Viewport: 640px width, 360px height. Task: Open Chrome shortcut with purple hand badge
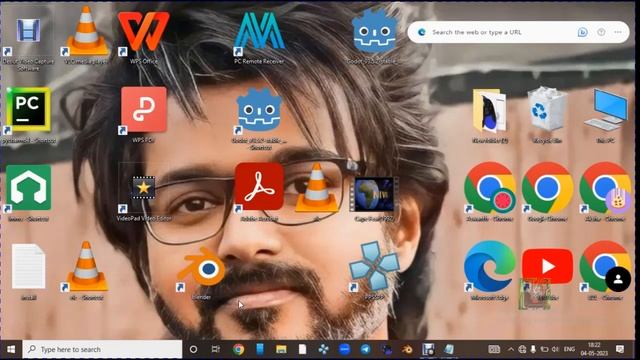click(x=605, y=192)
